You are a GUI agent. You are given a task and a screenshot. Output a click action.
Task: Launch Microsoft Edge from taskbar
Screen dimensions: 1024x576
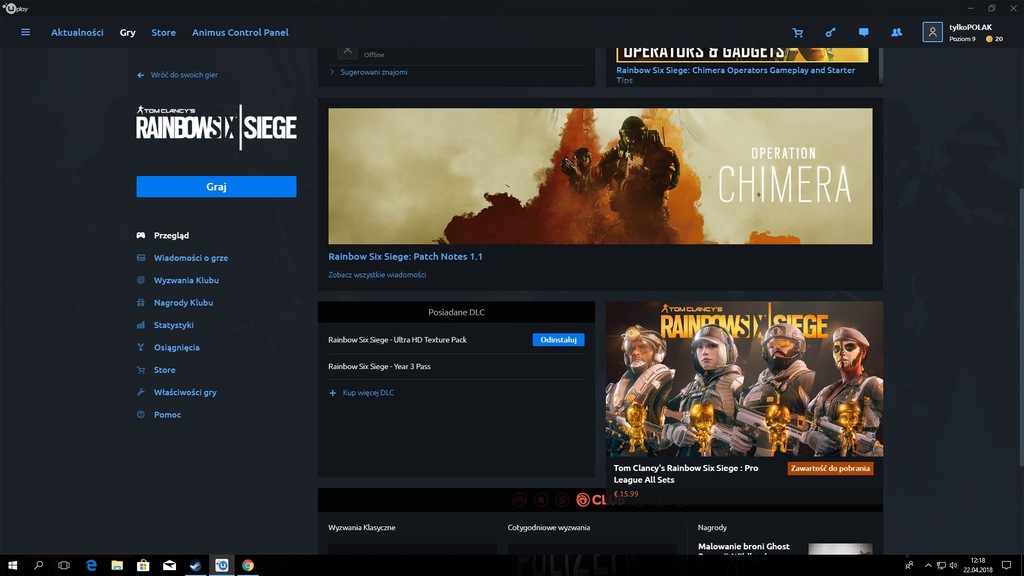click(x=91, y=566)
